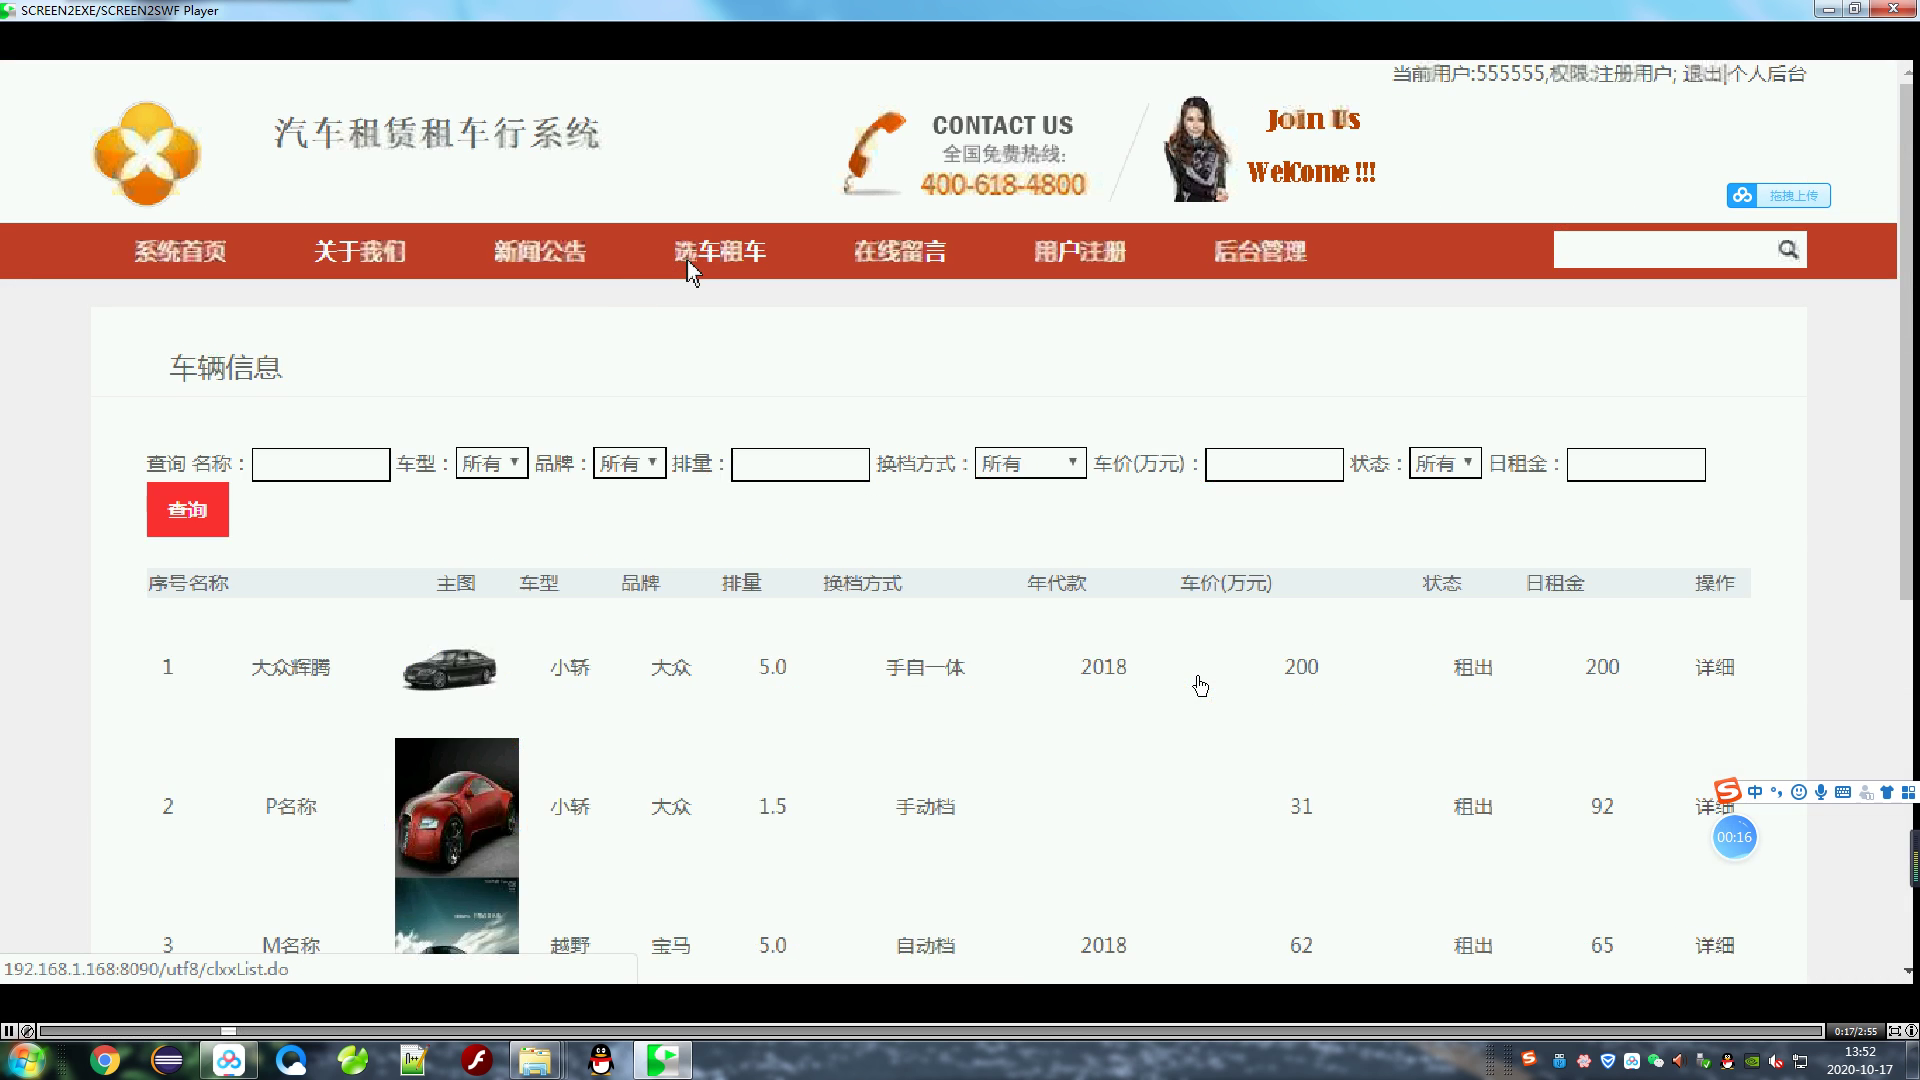1920x1080 pixels.
Task: Focus the 名称 query input field
Action: (x=321, y=464)
